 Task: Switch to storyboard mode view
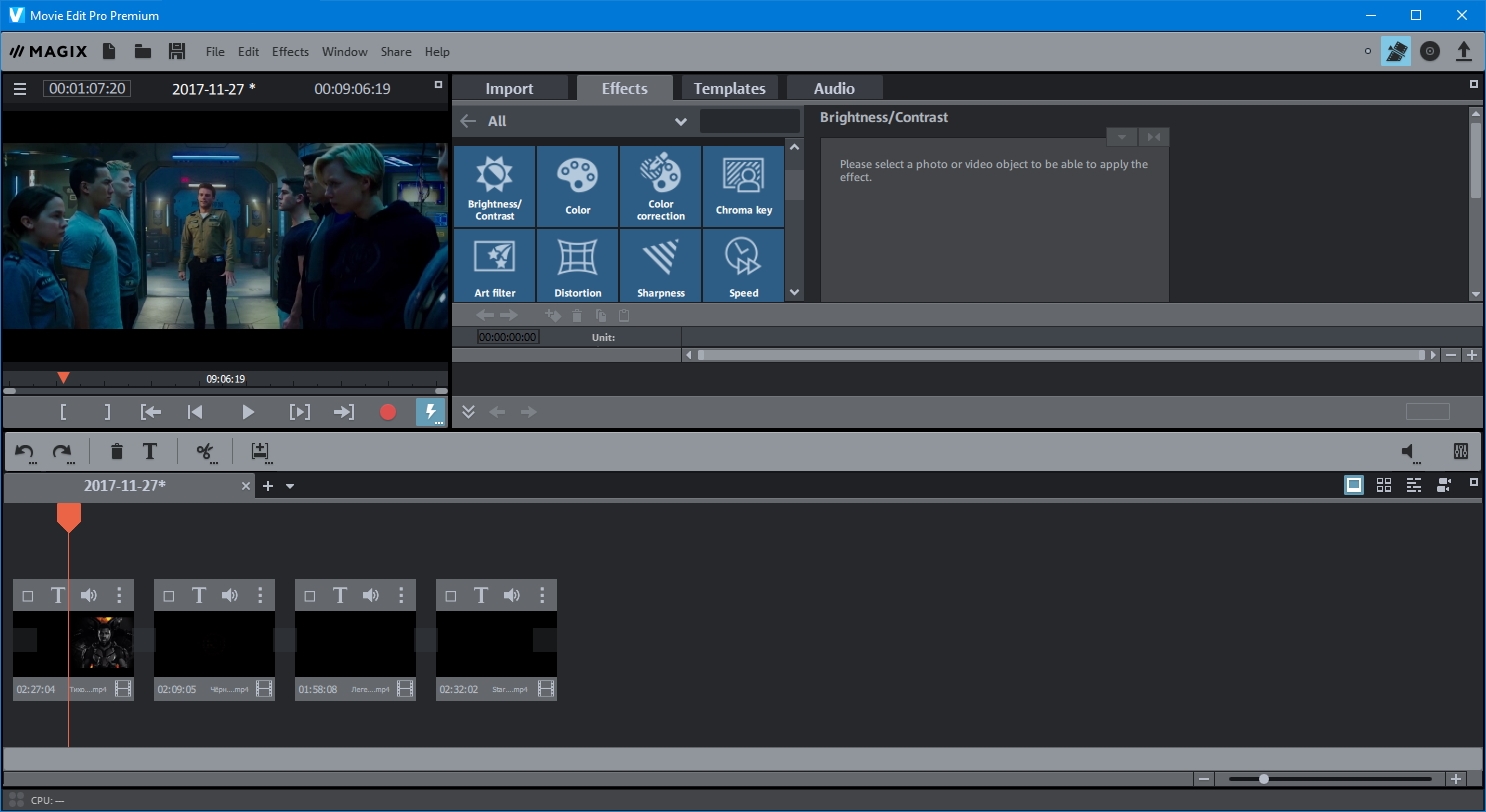(x=1353, y=485)
